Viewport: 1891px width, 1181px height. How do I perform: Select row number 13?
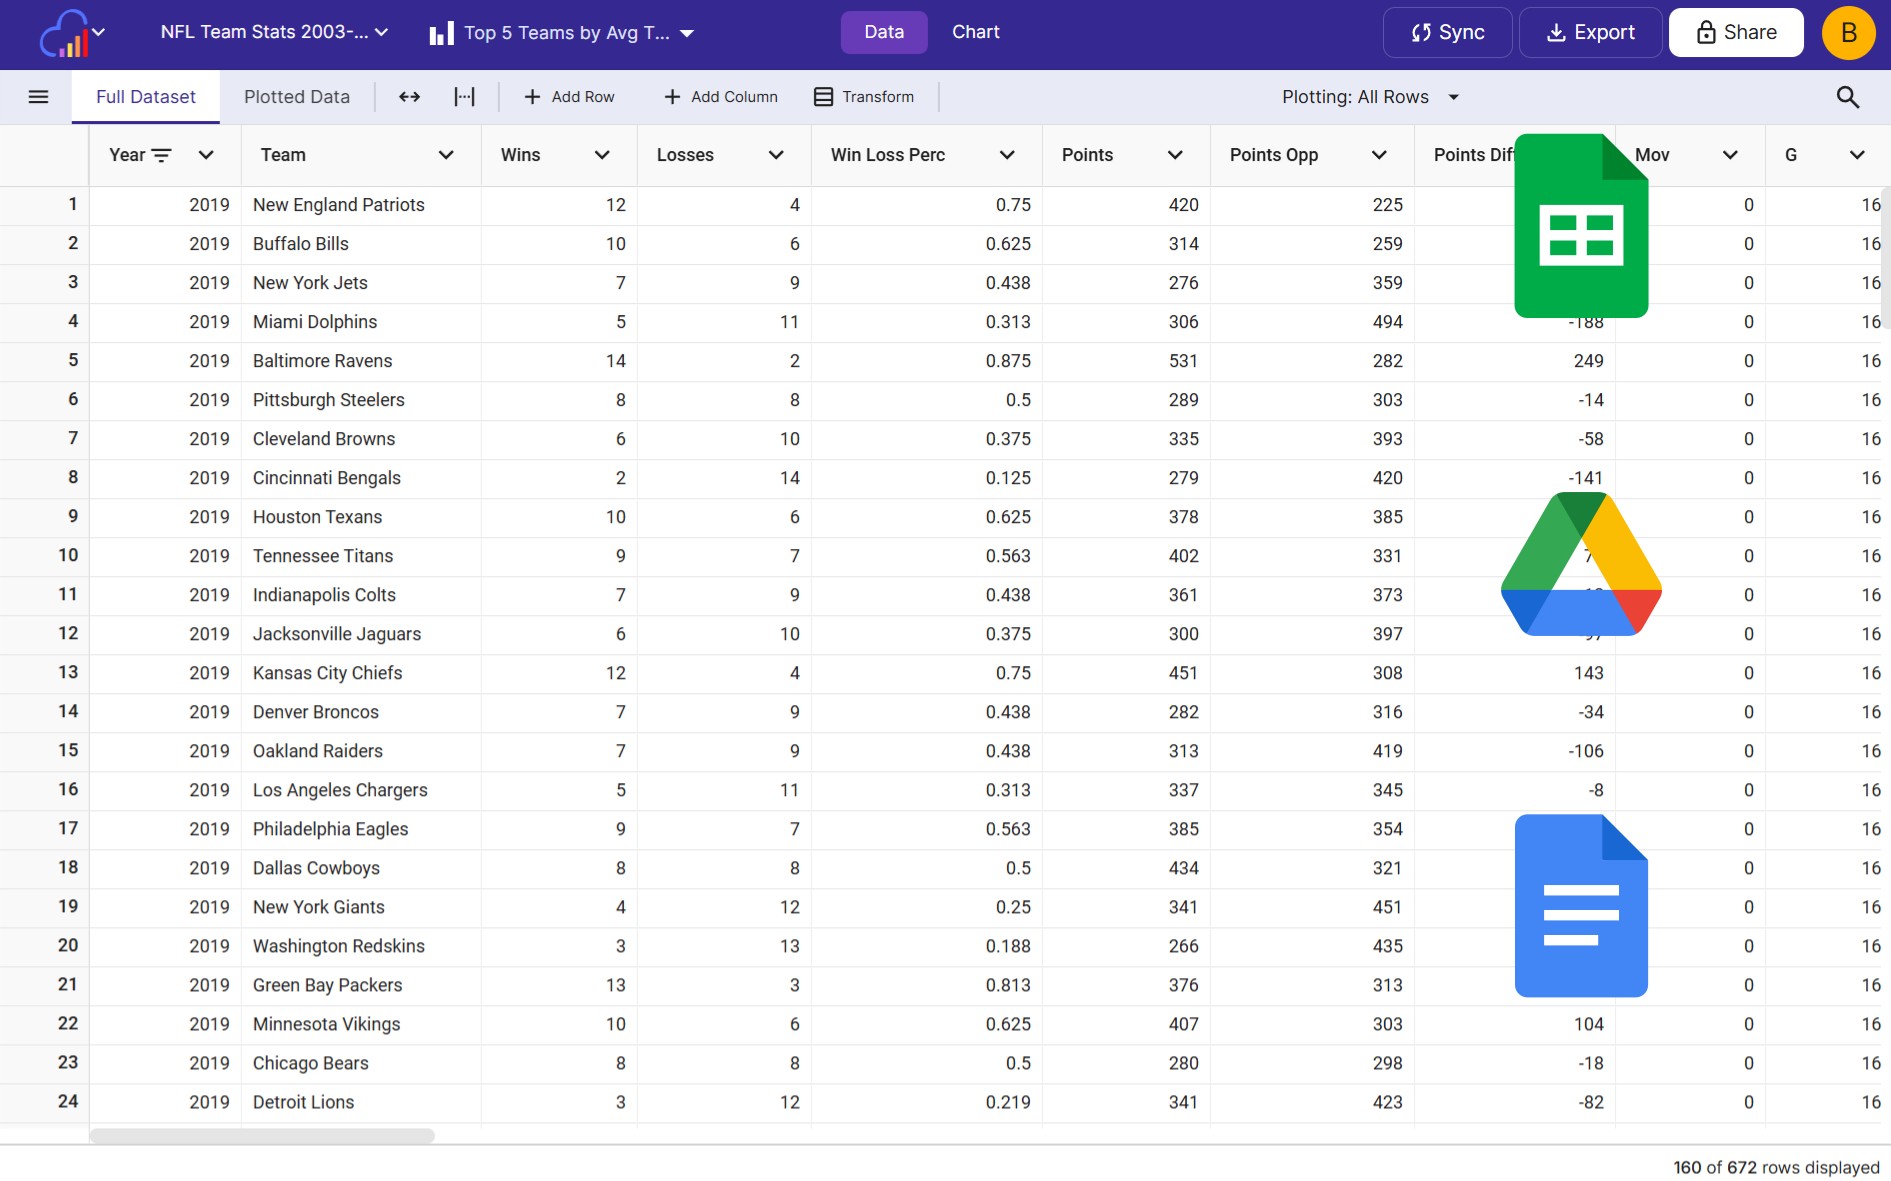coord(45,672)
